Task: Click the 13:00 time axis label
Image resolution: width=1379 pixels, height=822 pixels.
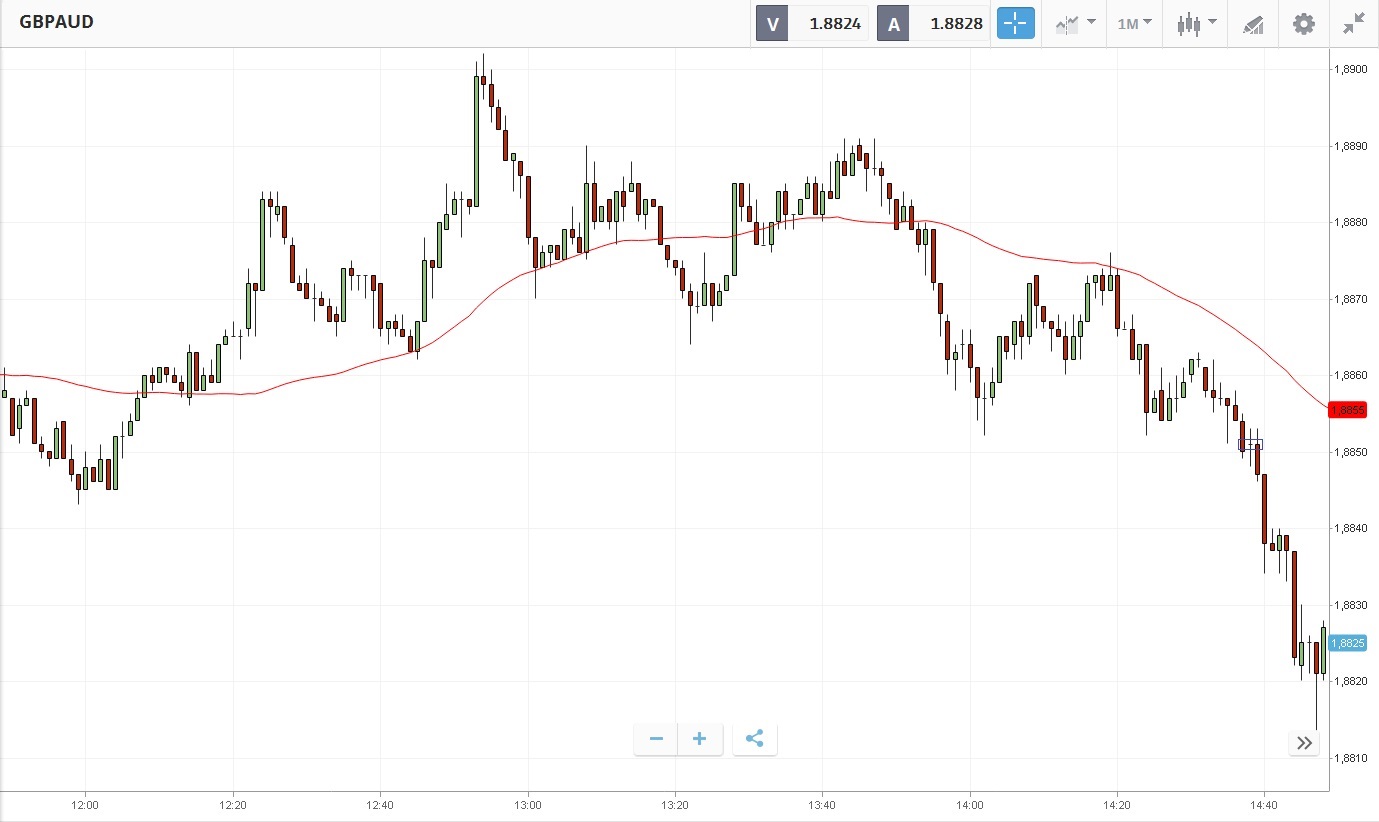Action: tap(528, 804)
